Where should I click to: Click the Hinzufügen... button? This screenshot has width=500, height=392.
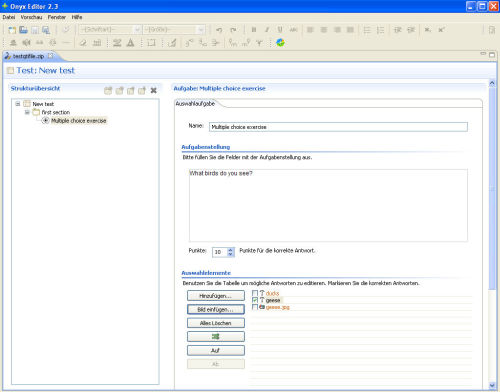pyautogui.click(x=216, y=296)
